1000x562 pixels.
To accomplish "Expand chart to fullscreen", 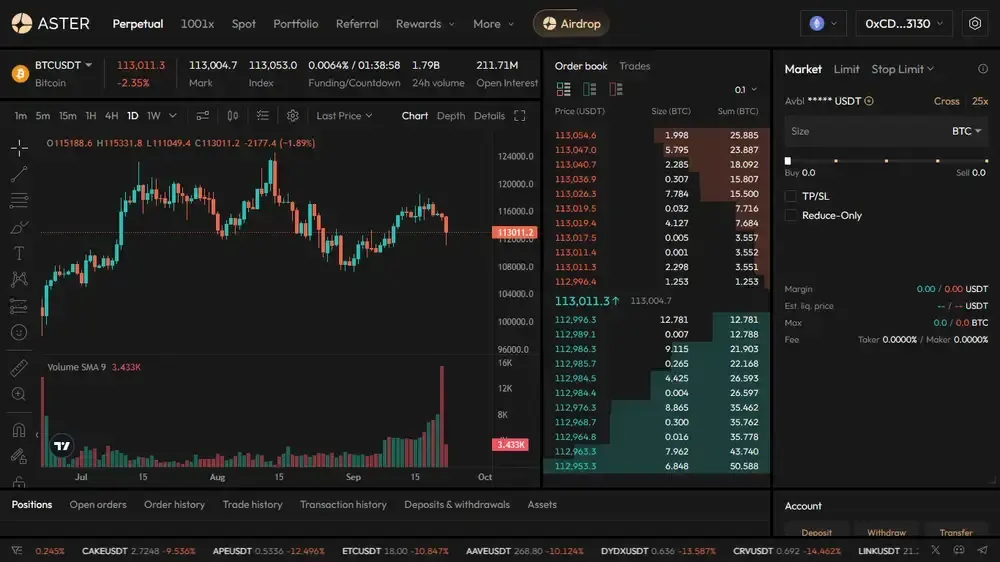I will click(520, 115).
